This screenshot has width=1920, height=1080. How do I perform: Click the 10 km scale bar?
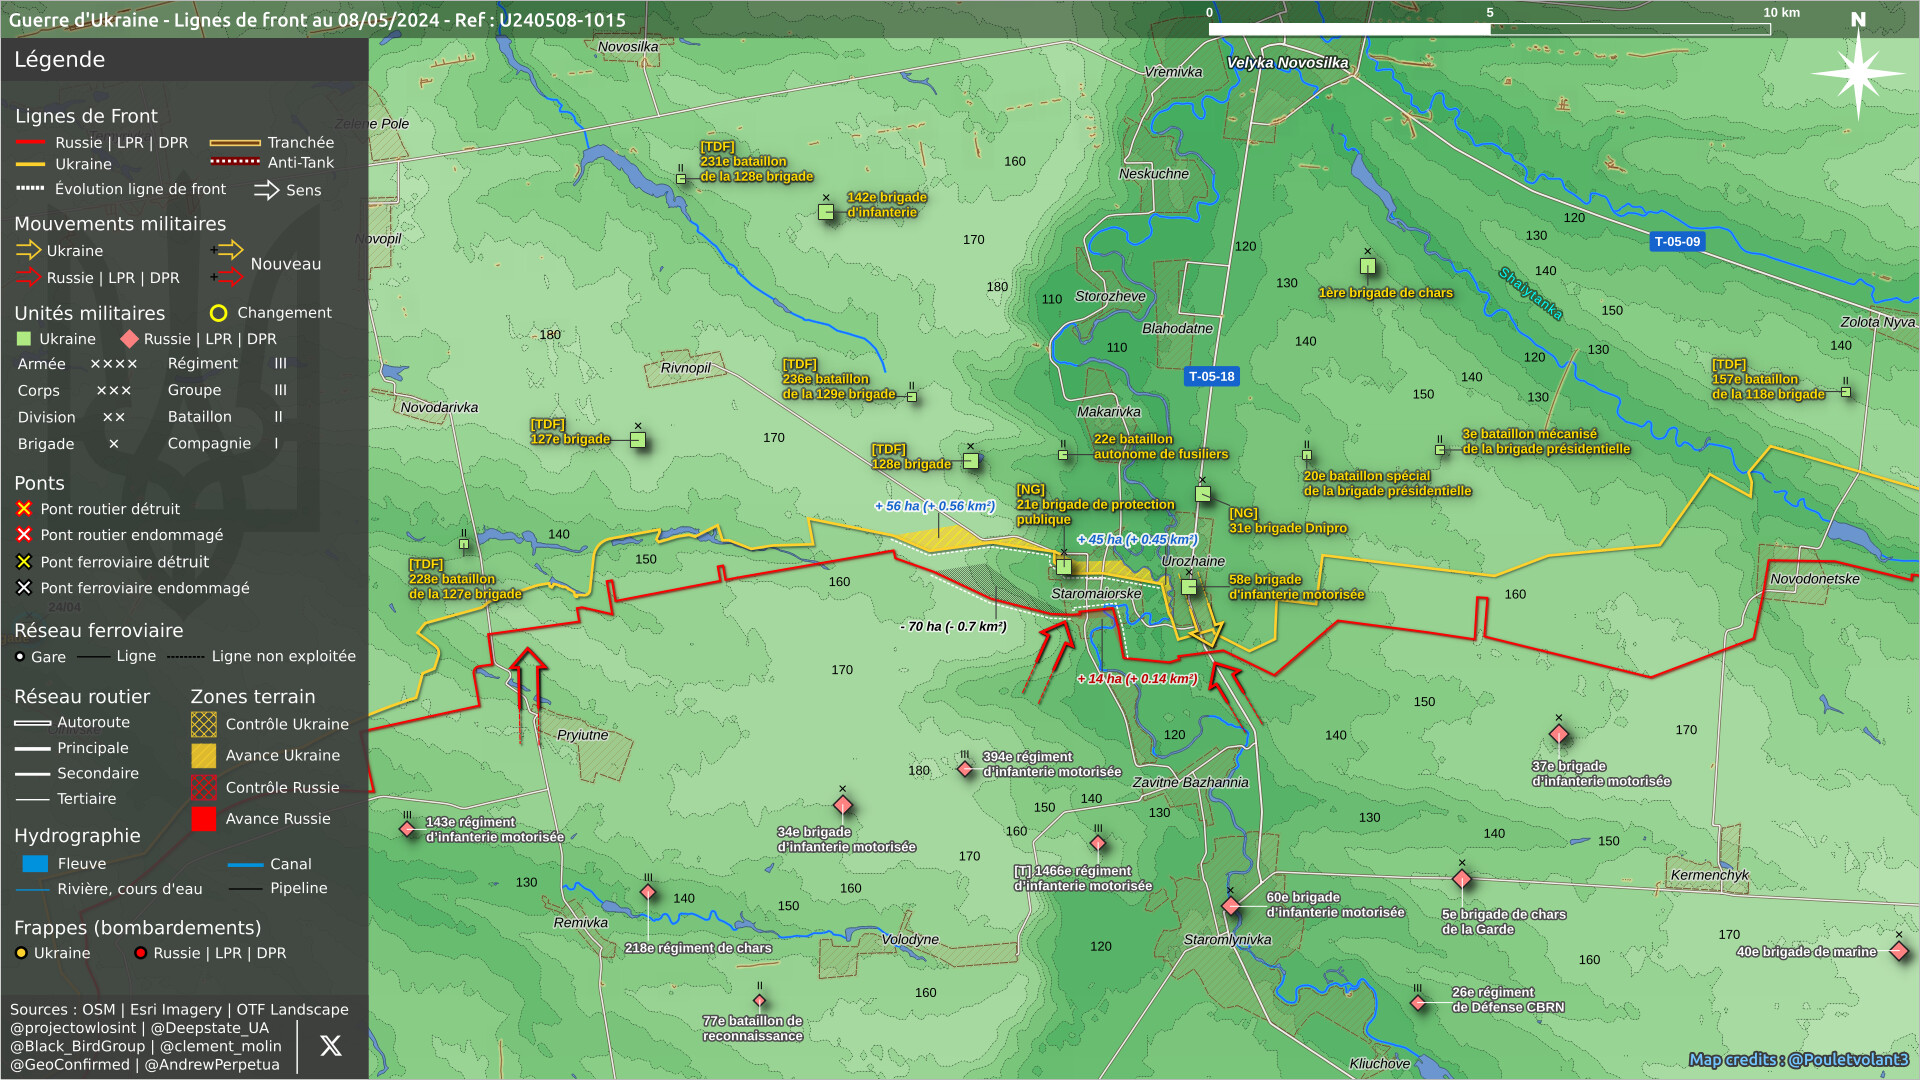pos(1489,29)
